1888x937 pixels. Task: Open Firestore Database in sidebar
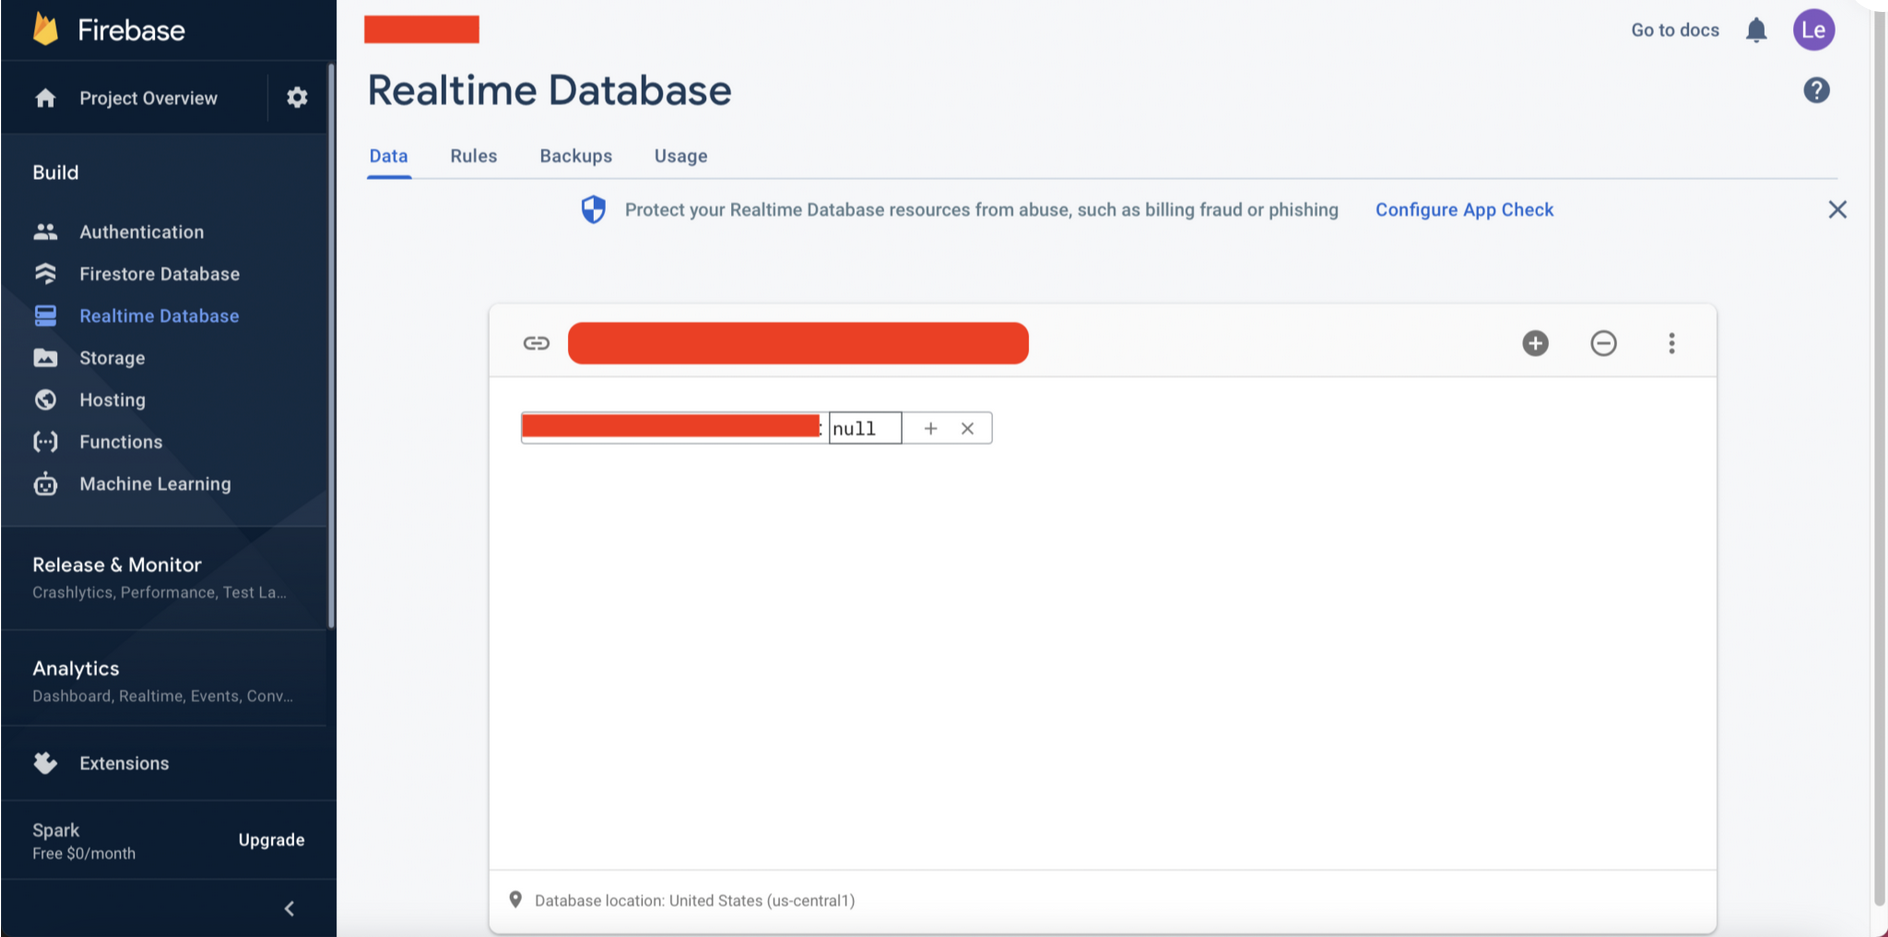tap(159, 274)
